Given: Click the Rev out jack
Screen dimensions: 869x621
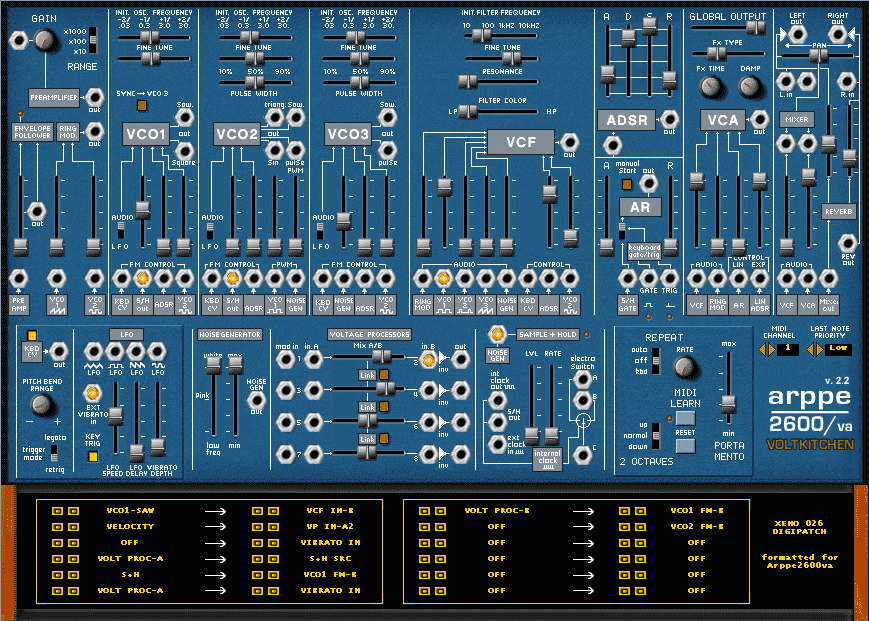Looking at the screenshot, I should point(847,243).
